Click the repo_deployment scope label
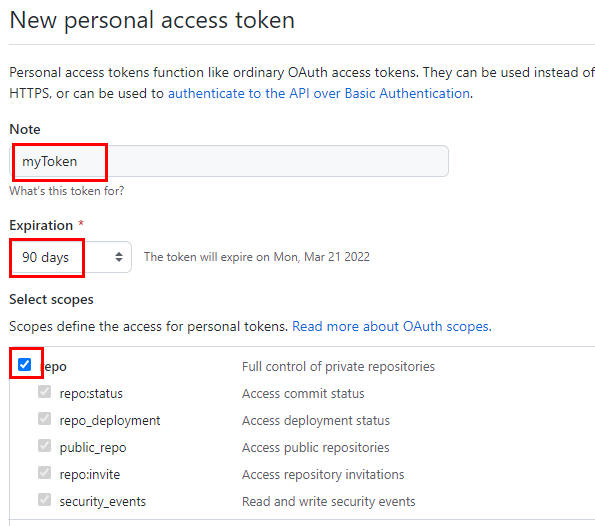The height and width of the screenshot is (526, 595). (110, 421)
